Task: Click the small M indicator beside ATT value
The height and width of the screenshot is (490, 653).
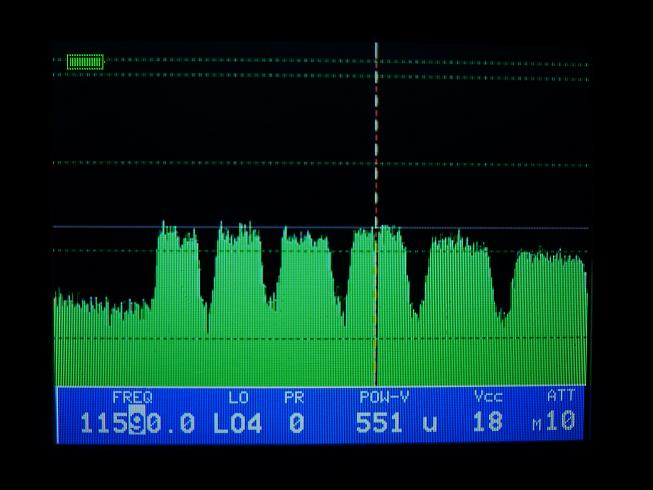Action: [x=537, y=425]
